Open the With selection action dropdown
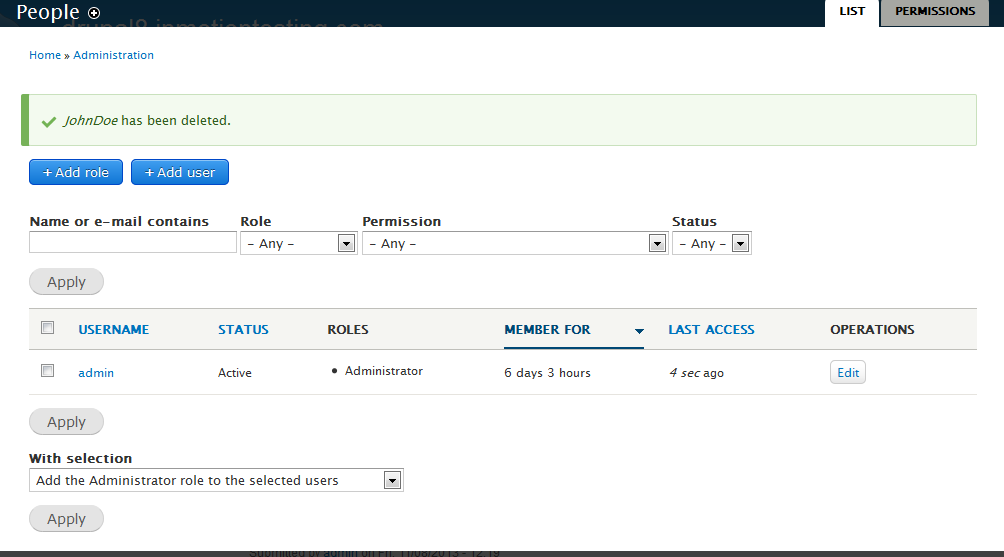 point(215,481)
